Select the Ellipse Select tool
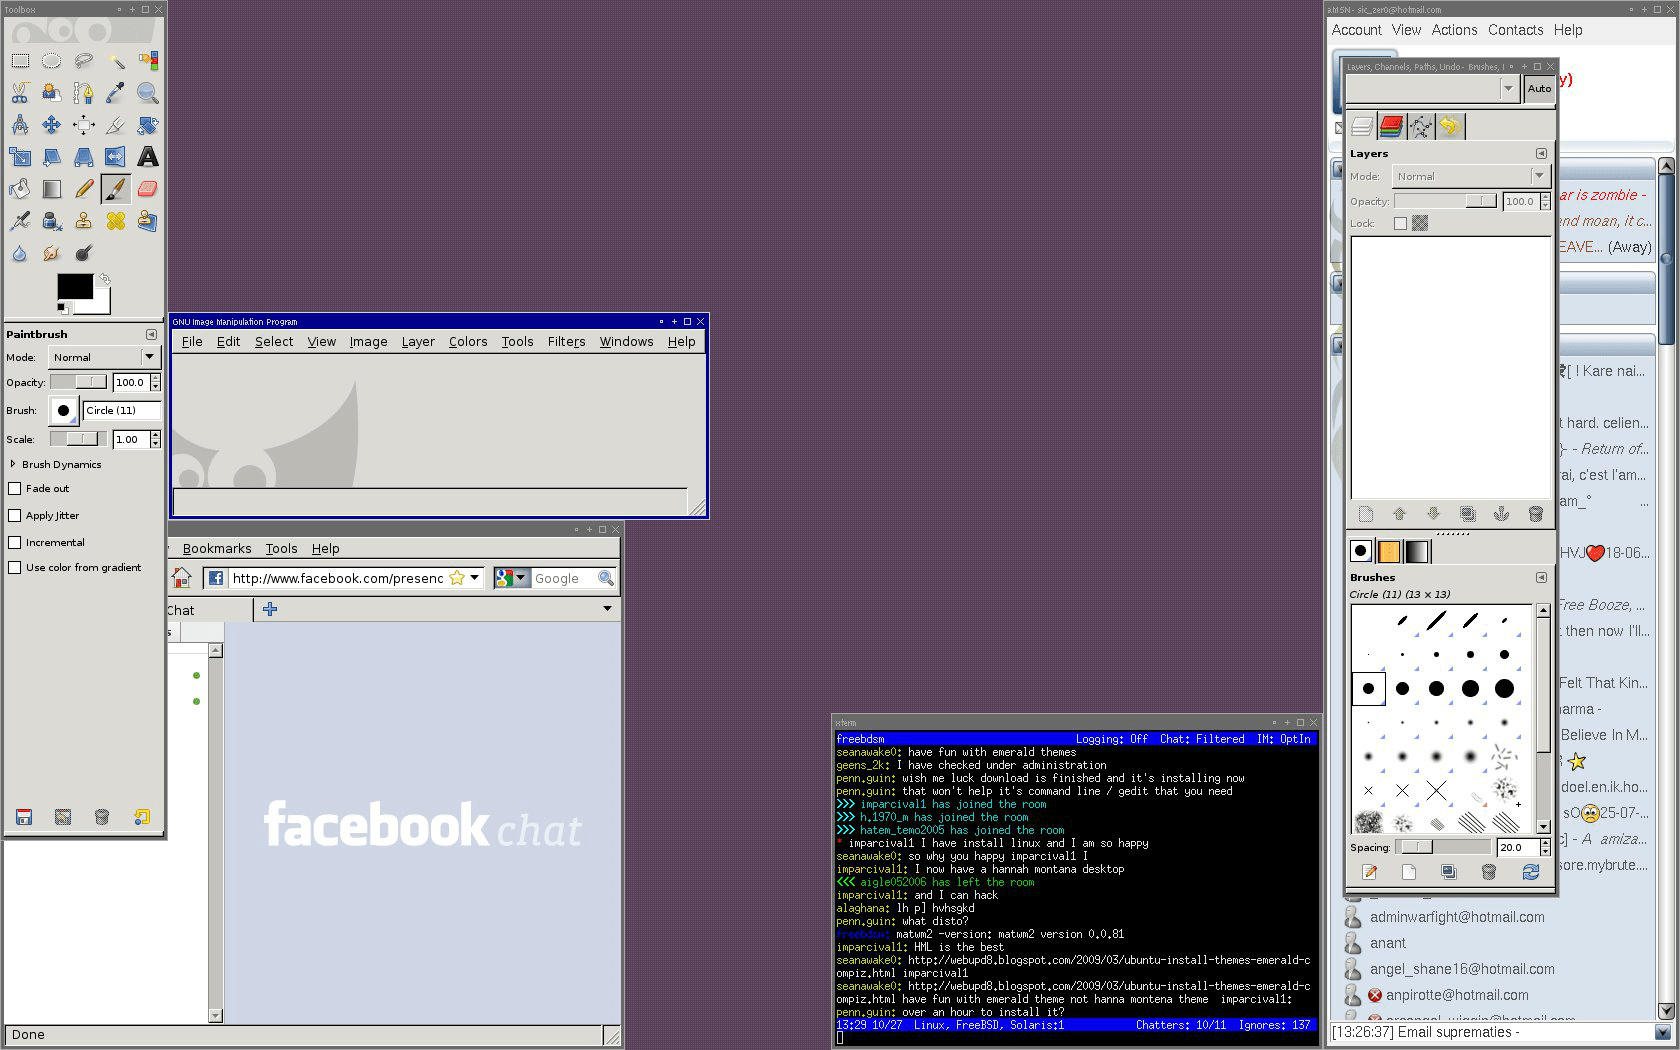Image resolution: width=1680 pixels, height=1050 pixels. click(x=52, y=61)
